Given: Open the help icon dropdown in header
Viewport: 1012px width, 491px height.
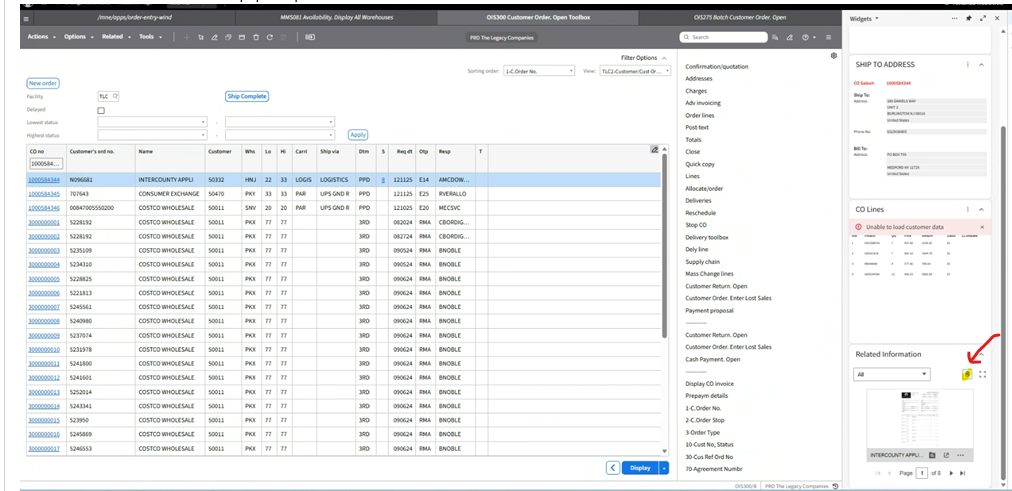Looking at the screenshot, I should point(808,37).
